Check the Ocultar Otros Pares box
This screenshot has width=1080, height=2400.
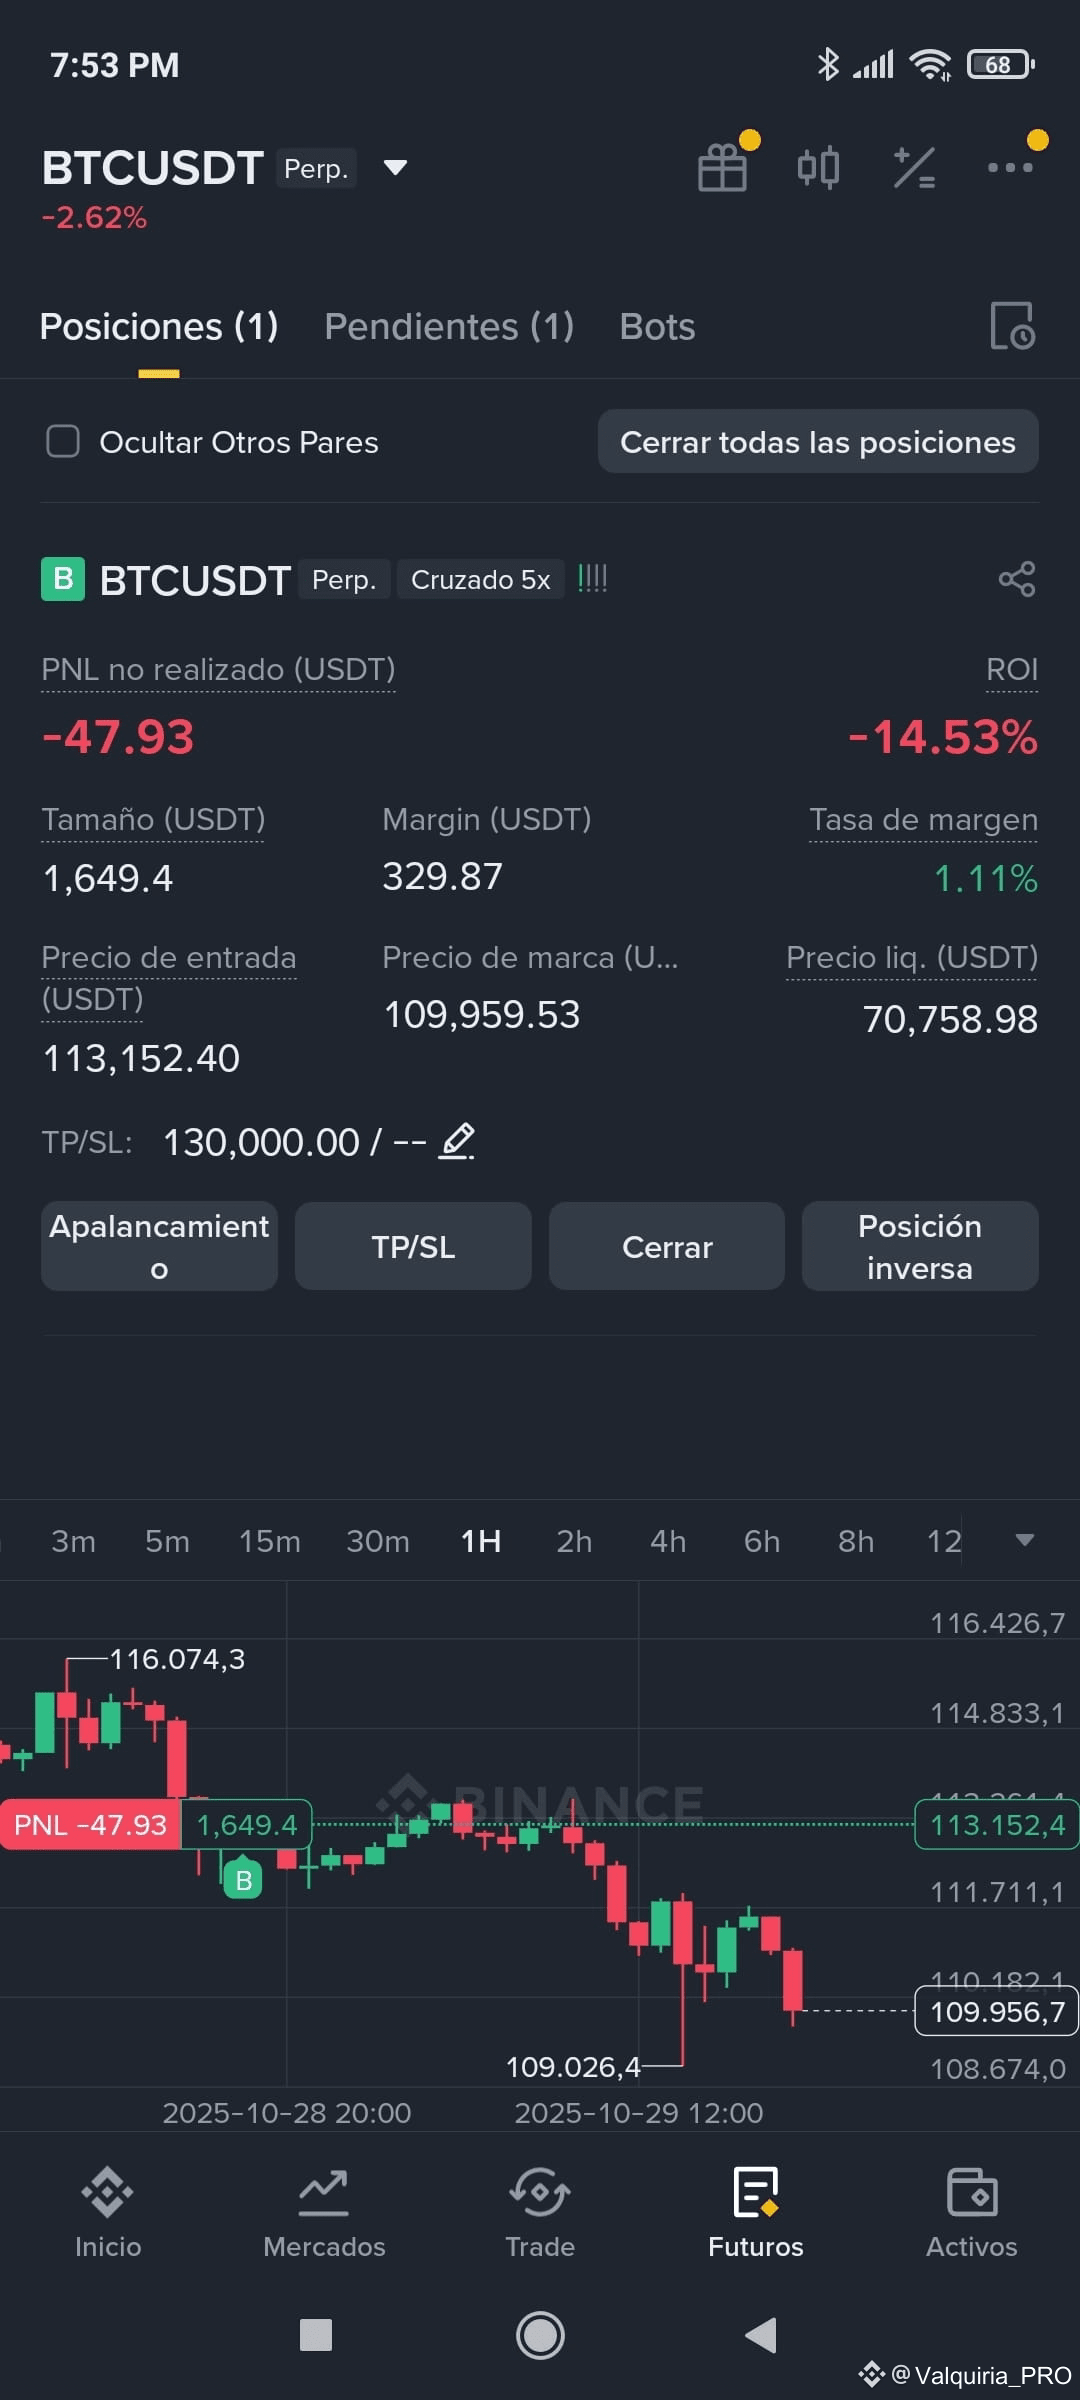click(63, 441)
